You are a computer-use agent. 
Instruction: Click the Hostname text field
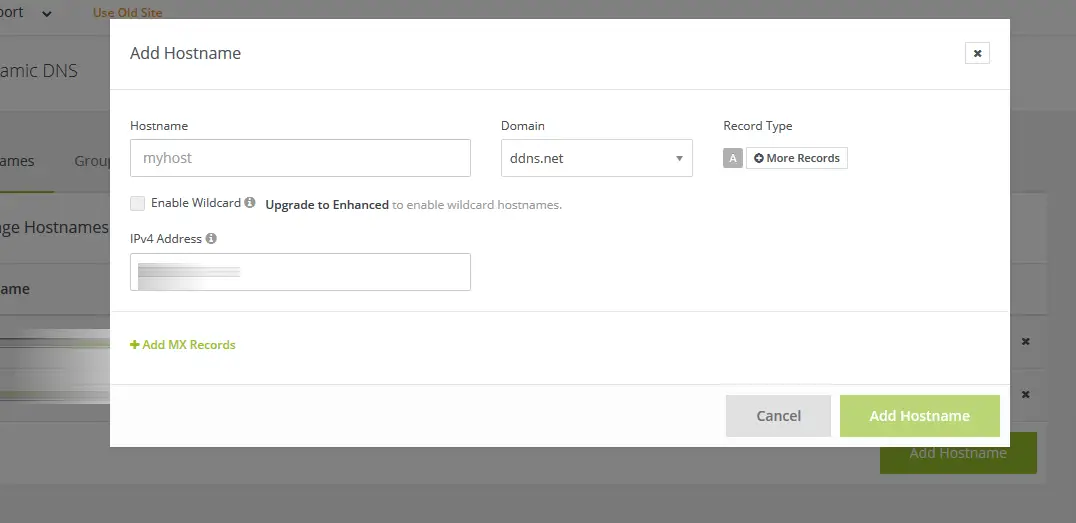pos(300,158)
